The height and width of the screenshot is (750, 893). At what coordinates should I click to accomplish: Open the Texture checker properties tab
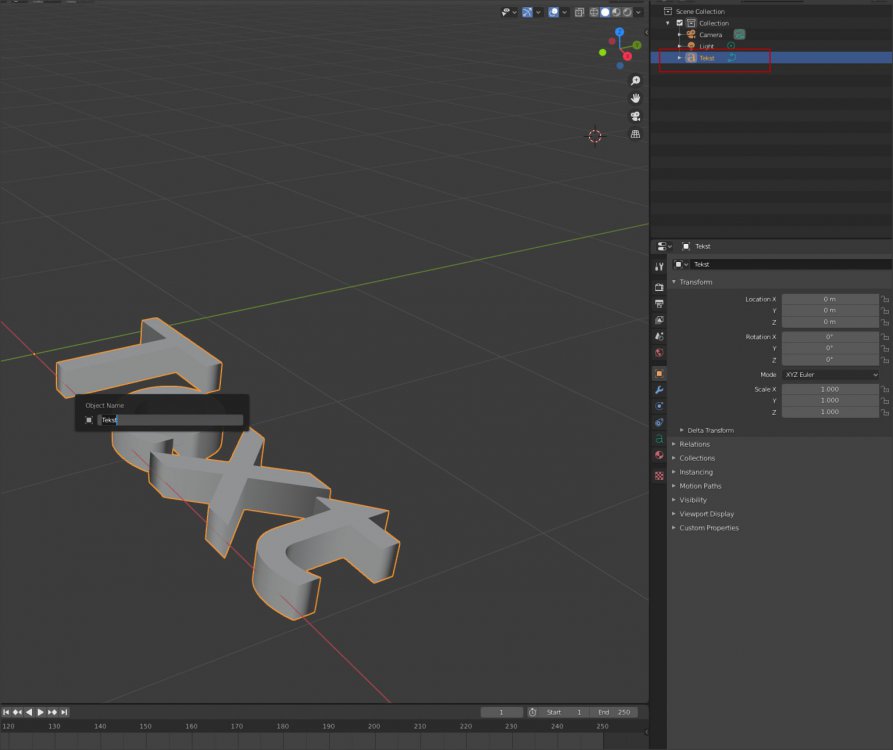pos(659,476)
